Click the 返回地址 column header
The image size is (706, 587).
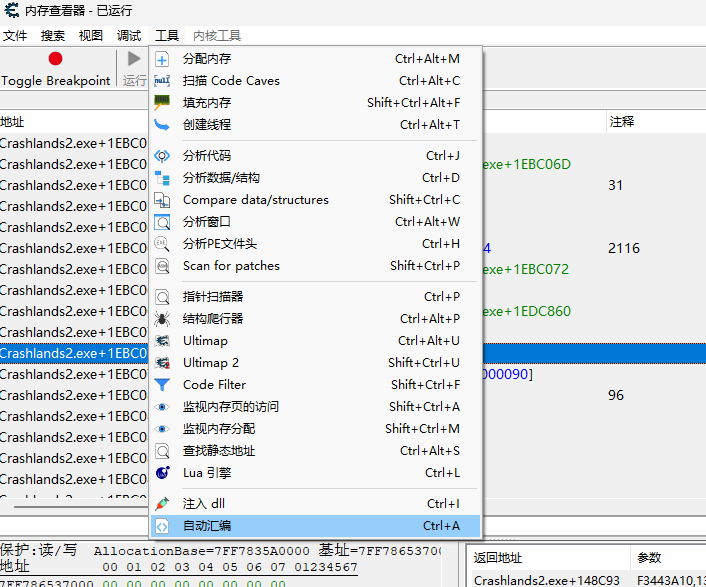click(498, 558)
